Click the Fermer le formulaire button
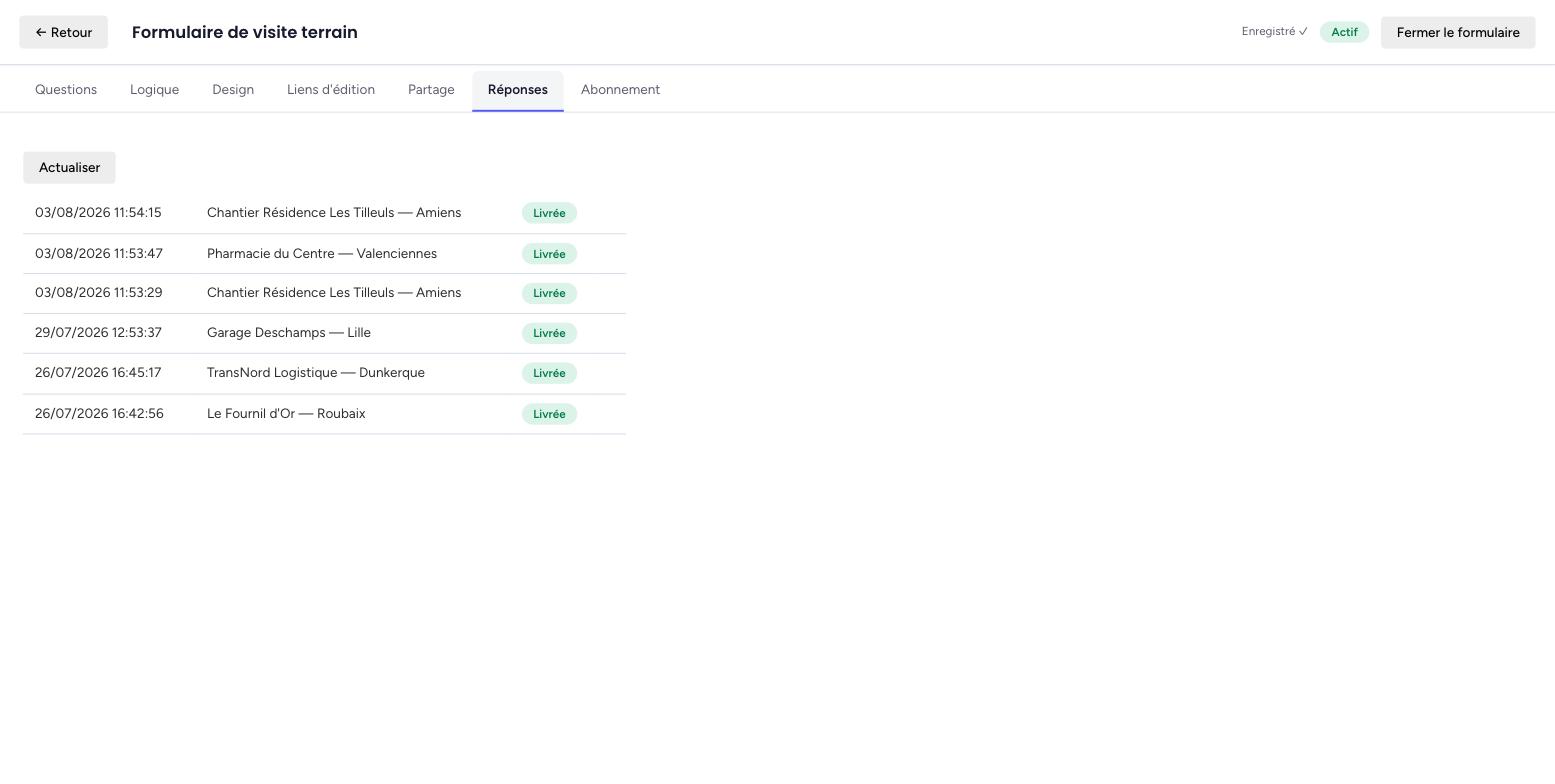This screenshot has width=1555, height=784. (x=1458, y=32)
